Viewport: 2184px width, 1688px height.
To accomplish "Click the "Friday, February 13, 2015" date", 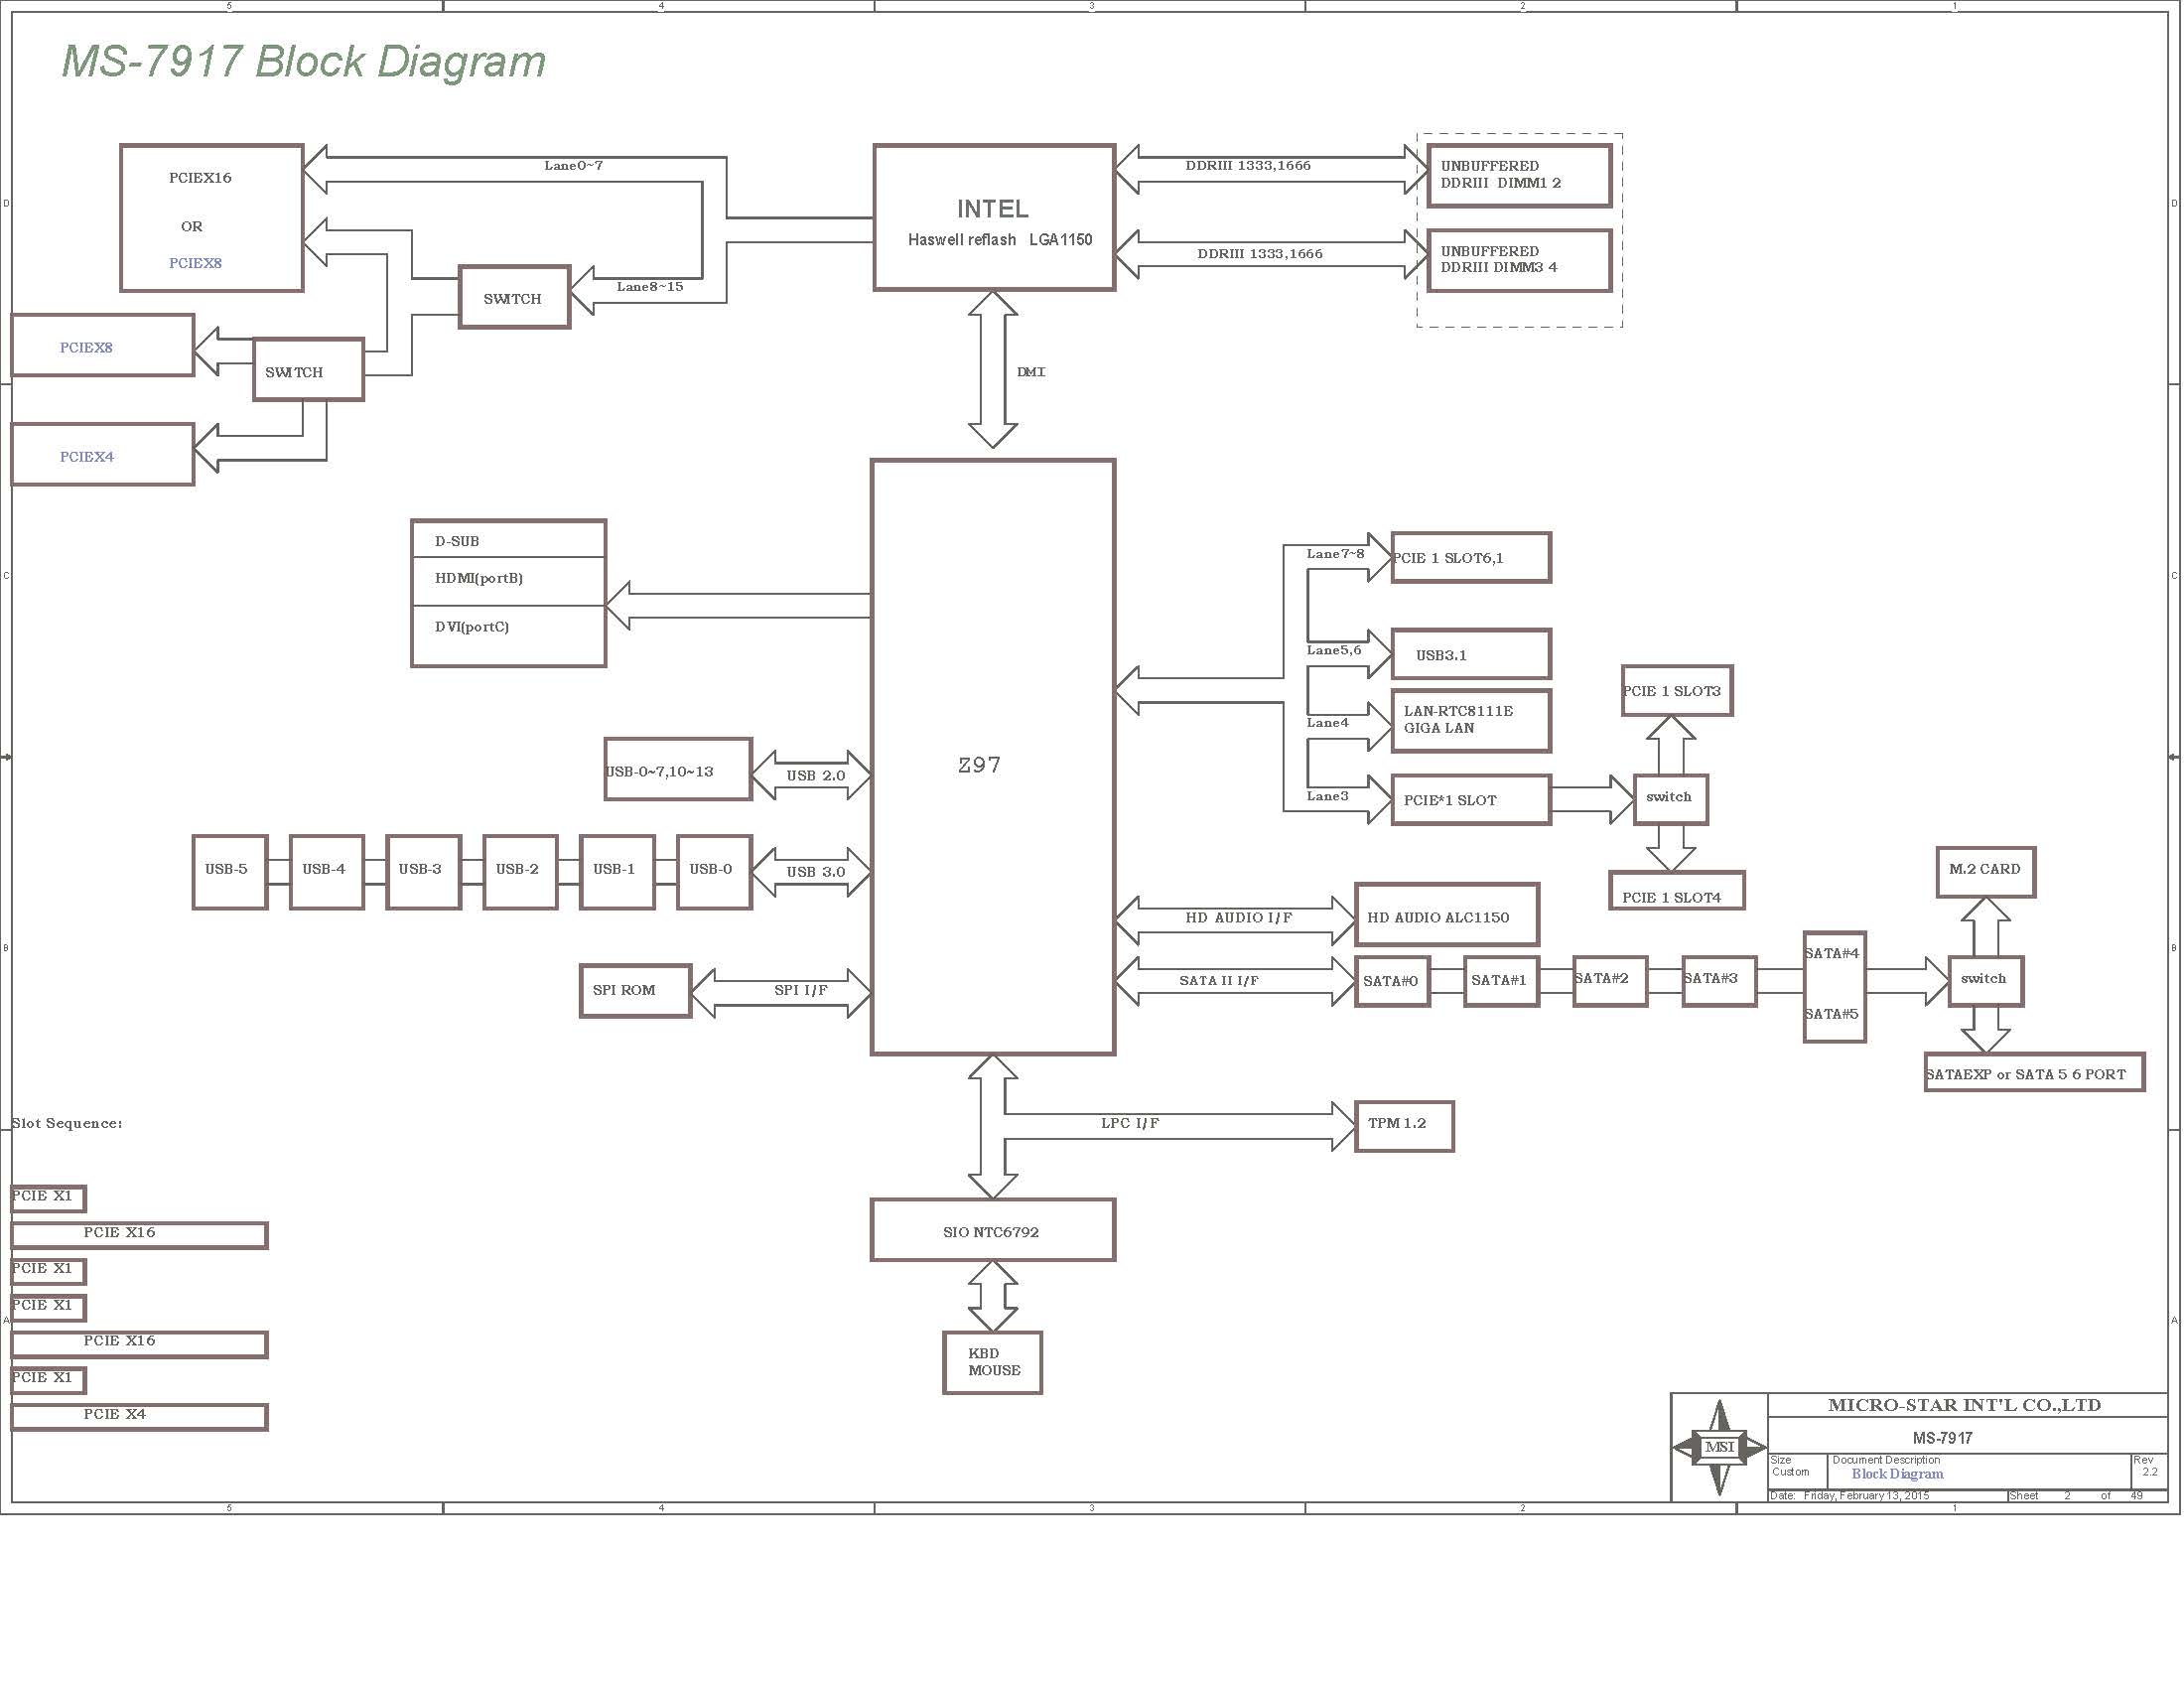I will pos(1867,1496).
